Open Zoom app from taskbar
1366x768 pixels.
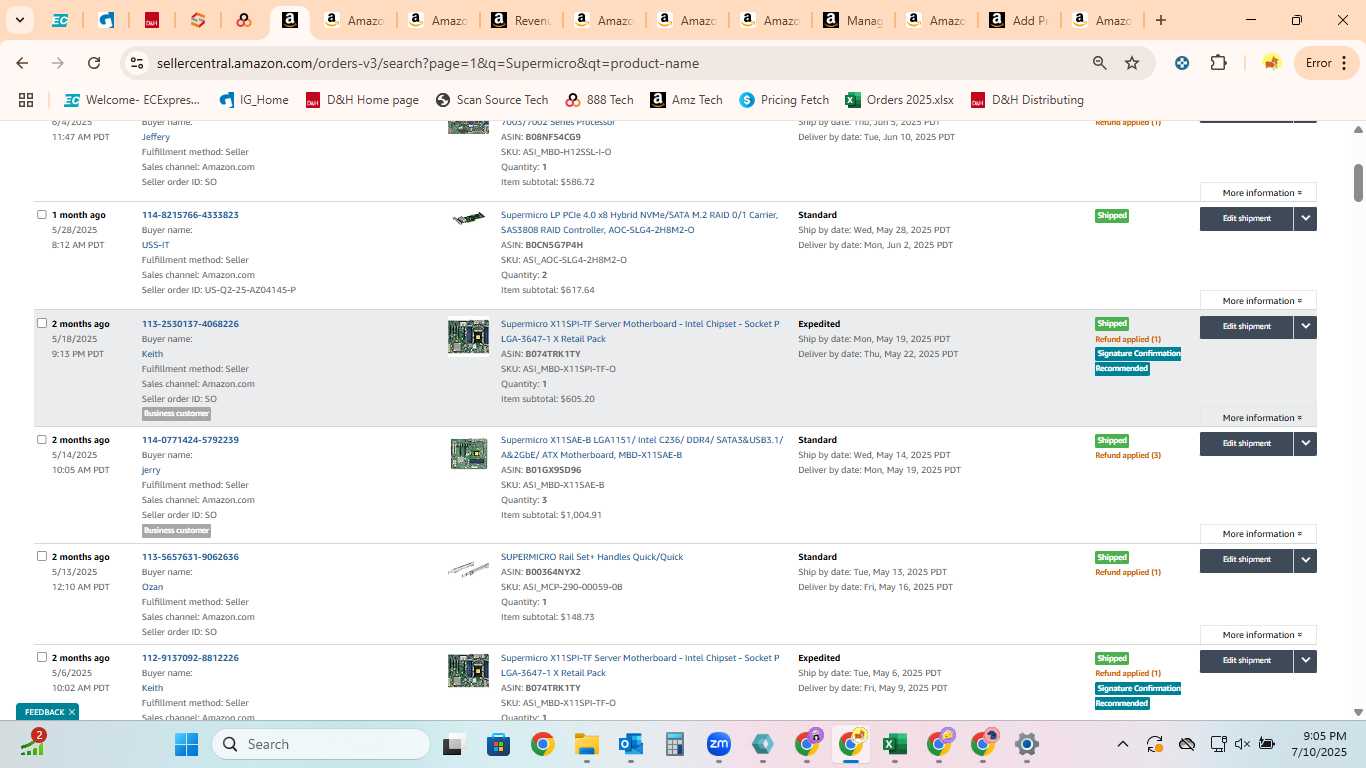pyautogui.click(x=718, y=744)
